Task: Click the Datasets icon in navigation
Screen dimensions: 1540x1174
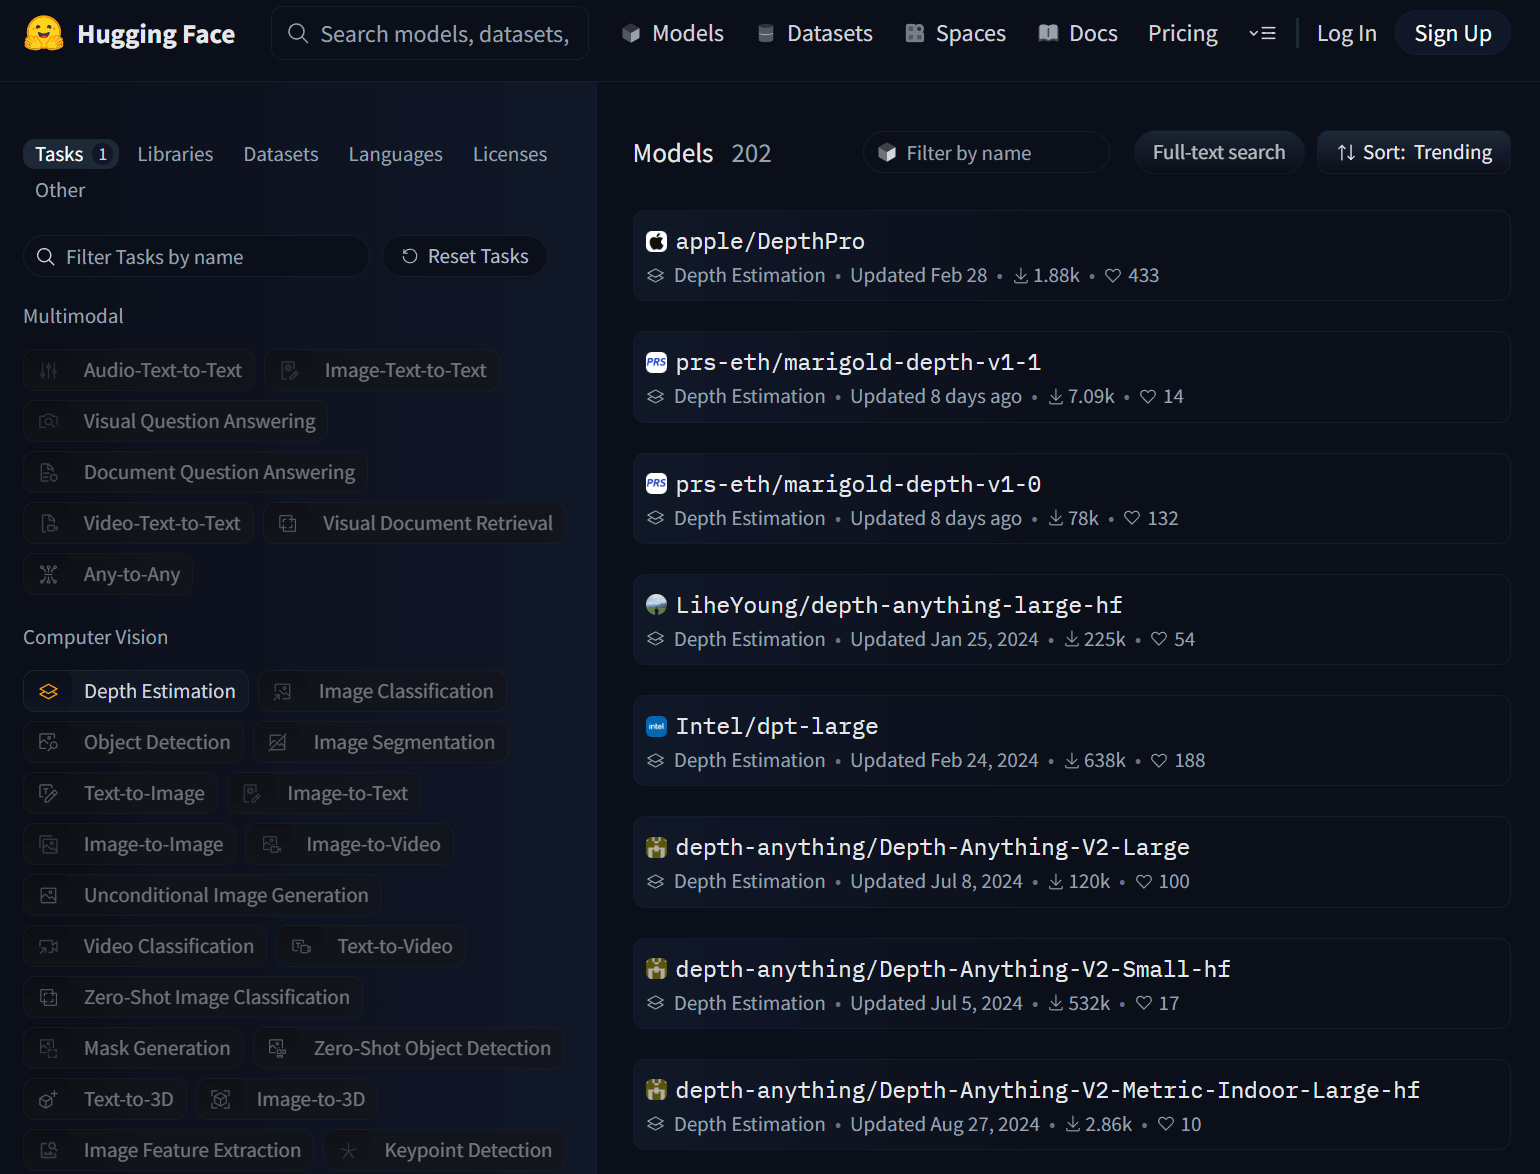Action: (766, 34)
